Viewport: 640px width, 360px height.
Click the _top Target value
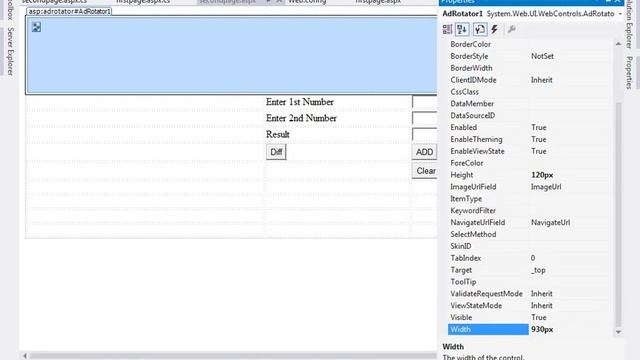point(538,270)
